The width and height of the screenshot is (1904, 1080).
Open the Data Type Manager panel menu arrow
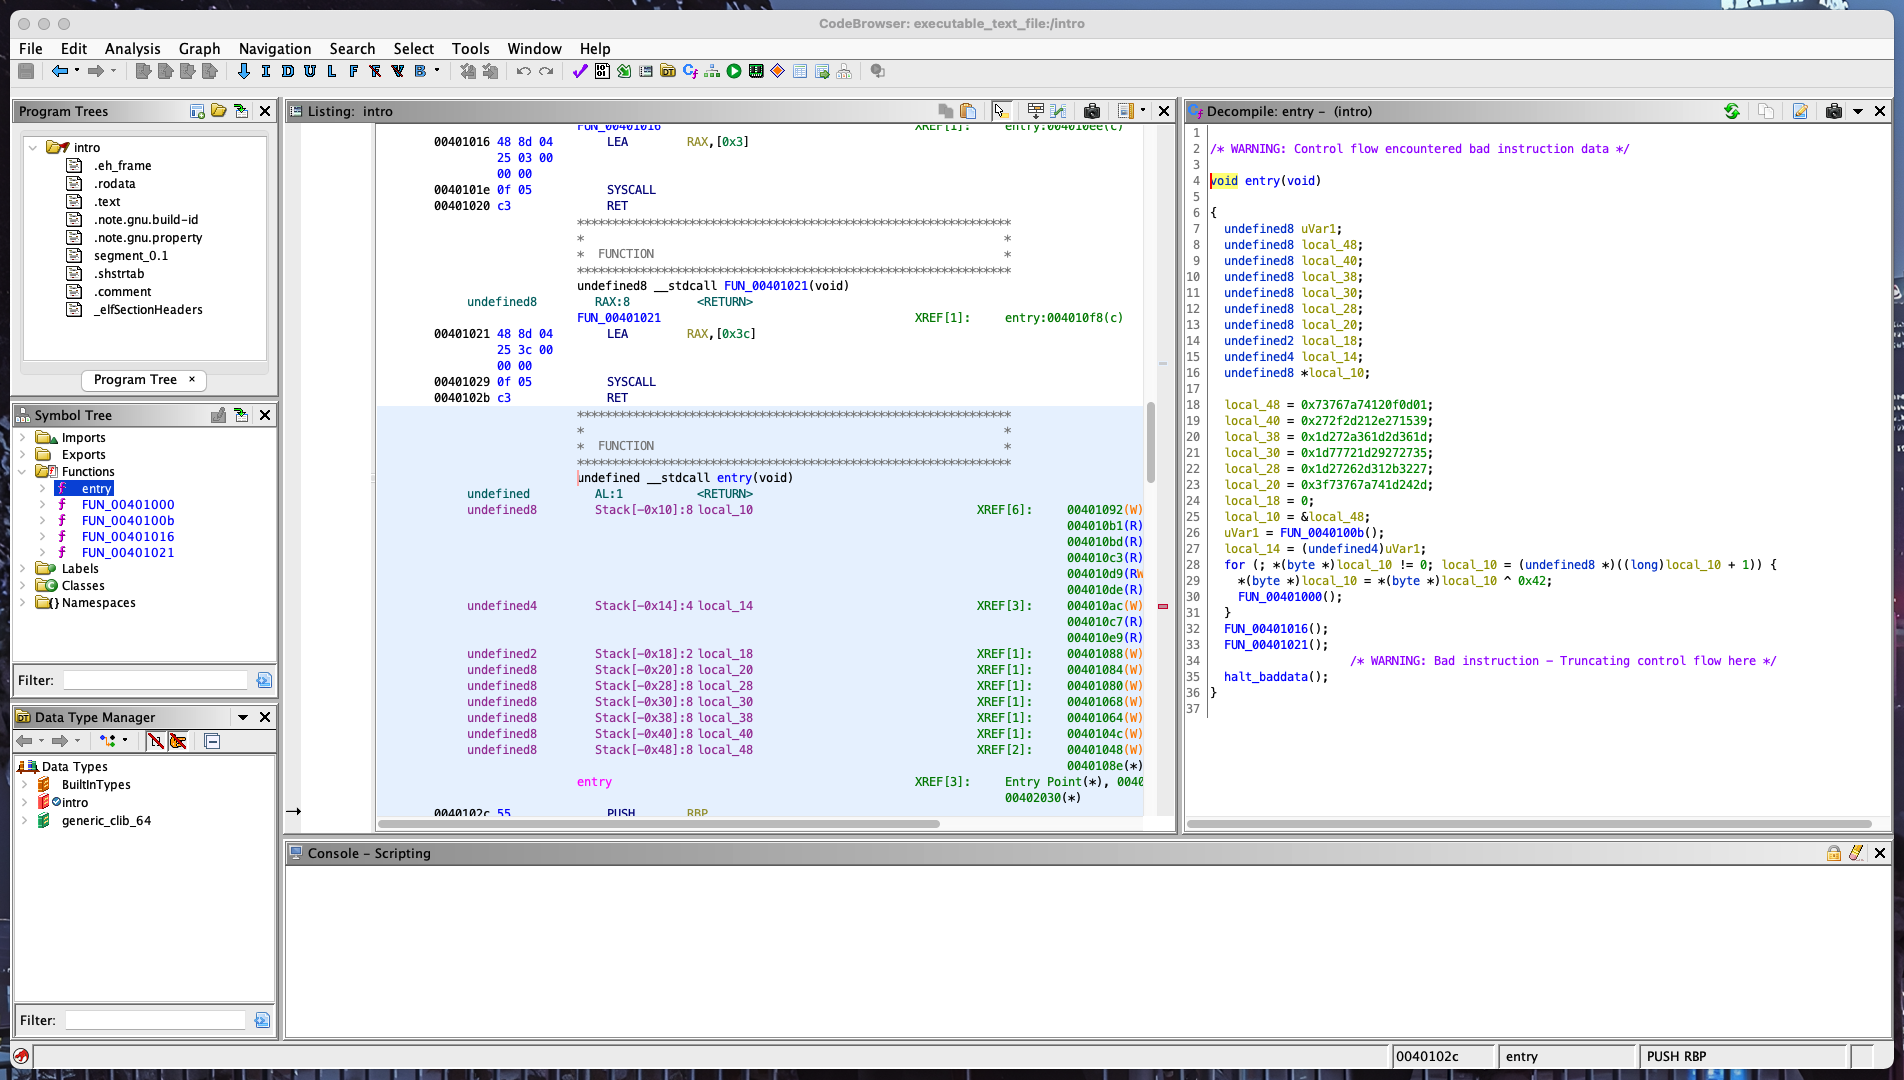pyautogui.click(x=242, y=717)
